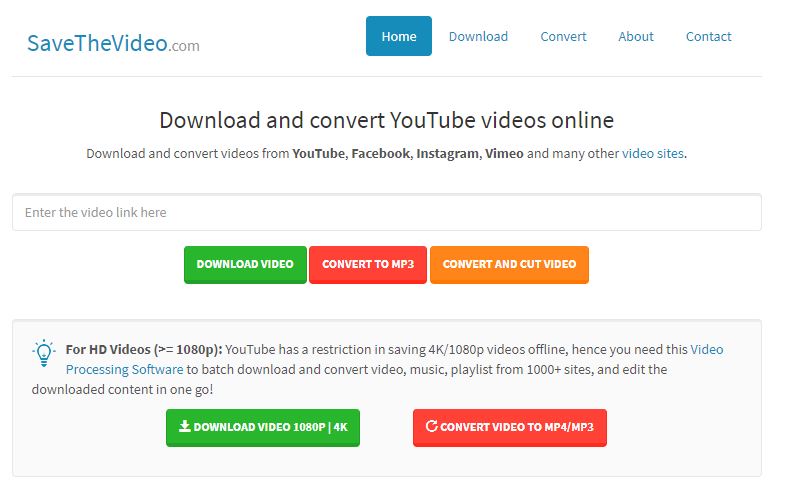Open the About page link
This screenshot has height=492, width=789.
(636, 36)
